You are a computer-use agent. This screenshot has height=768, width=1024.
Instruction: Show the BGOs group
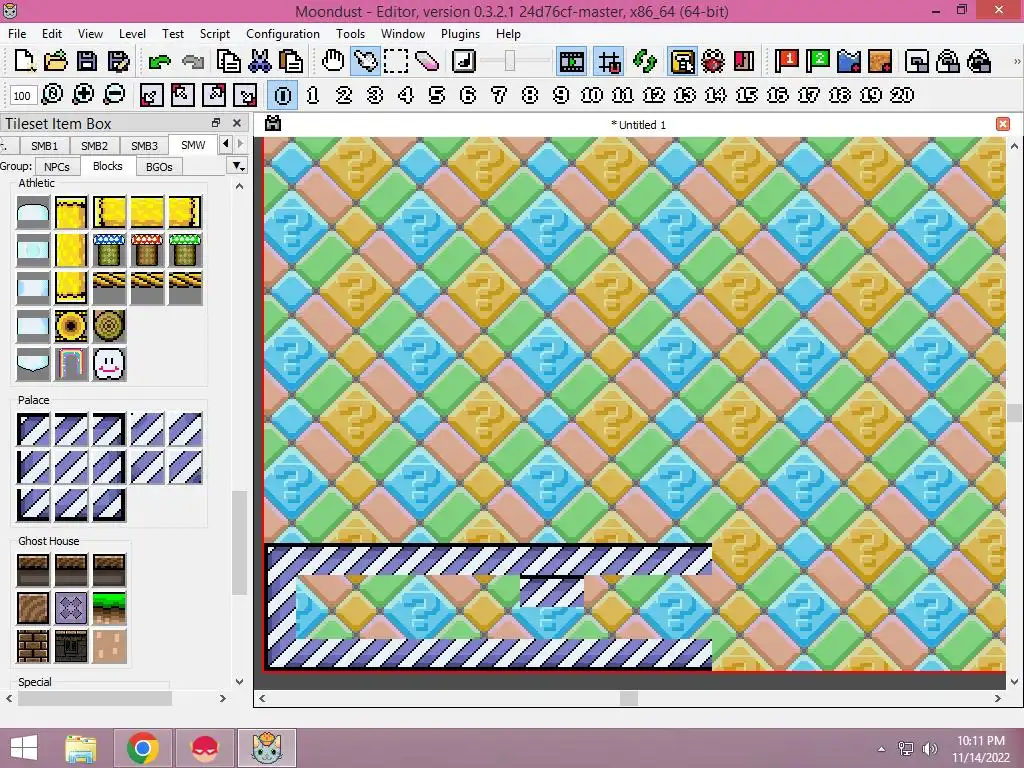pos(159,167)
